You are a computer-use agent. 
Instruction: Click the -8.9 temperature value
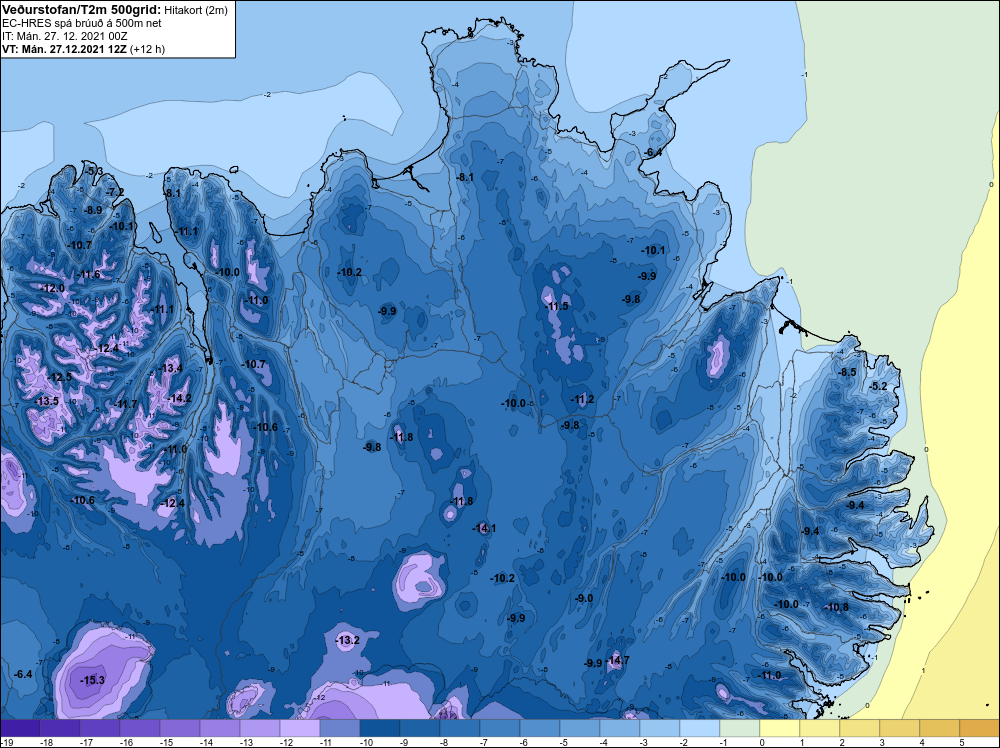coord(93,210)
